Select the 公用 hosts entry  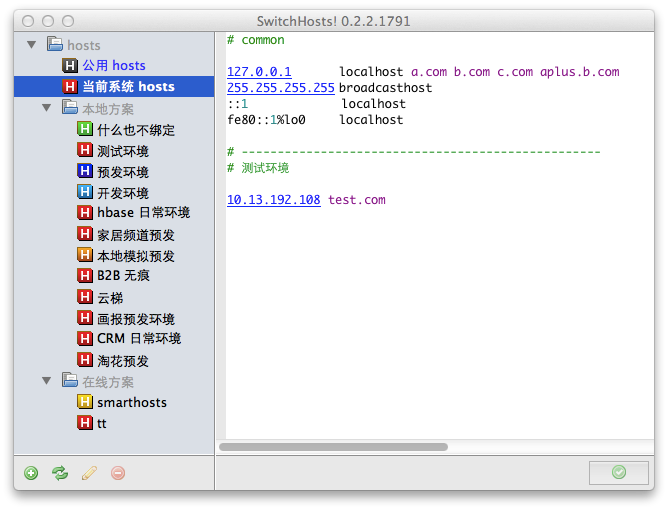(x=114, y=66)
